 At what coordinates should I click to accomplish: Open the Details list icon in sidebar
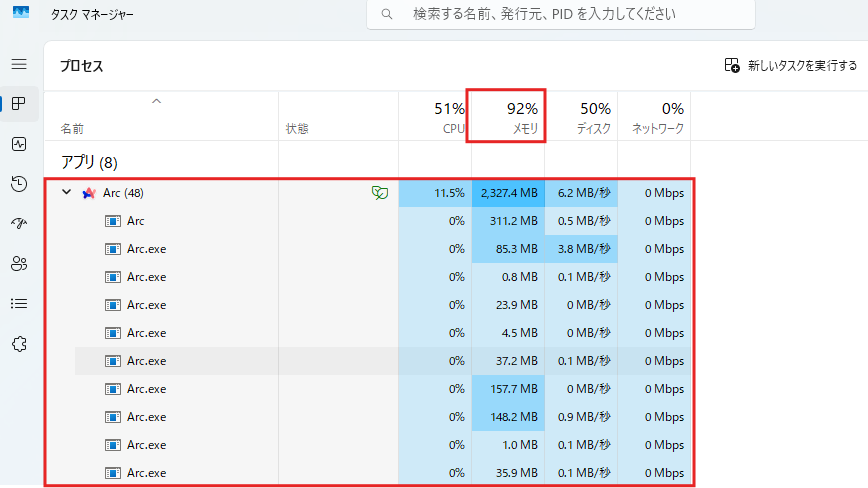tap(19, 304)
